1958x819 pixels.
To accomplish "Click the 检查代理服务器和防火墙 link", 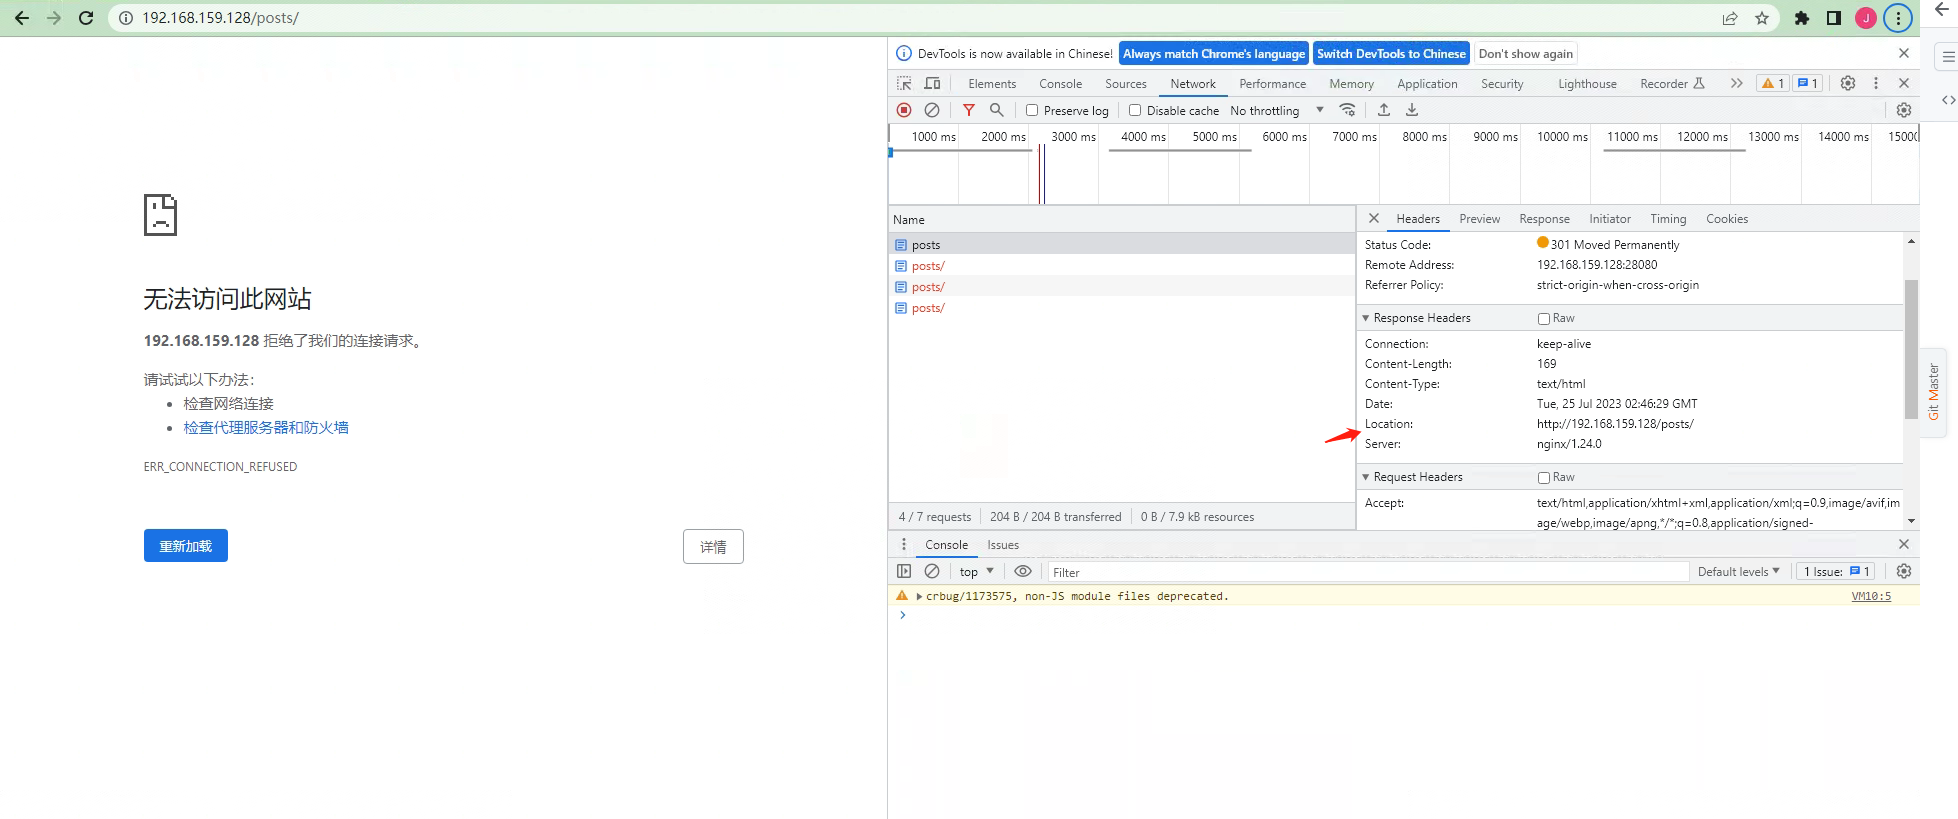I will [x=266, y=428].
